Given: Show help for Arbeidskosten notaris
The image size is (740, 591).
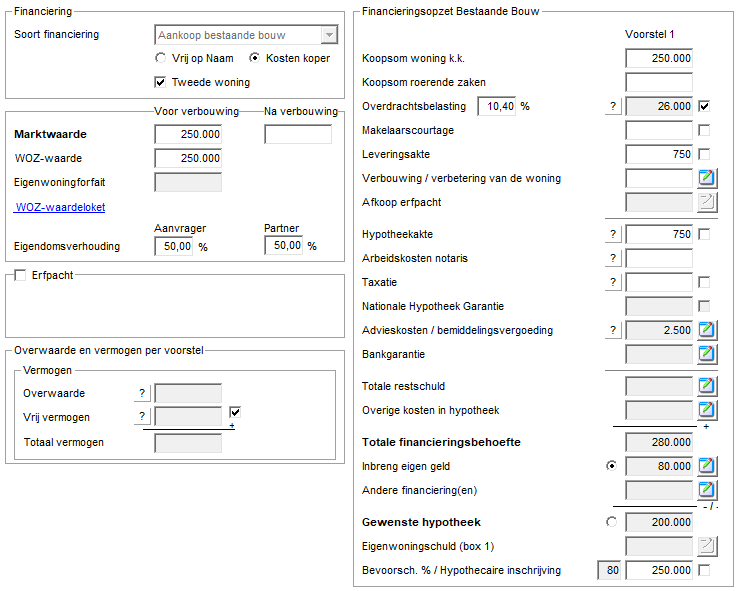Looking at the screenshot, I should [613, 258].
